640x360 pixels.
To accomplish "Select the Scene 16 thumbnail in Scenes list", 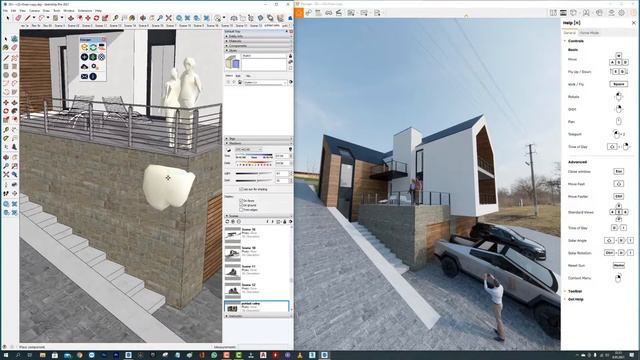I will pyautogui.click(x=233, y=235).
